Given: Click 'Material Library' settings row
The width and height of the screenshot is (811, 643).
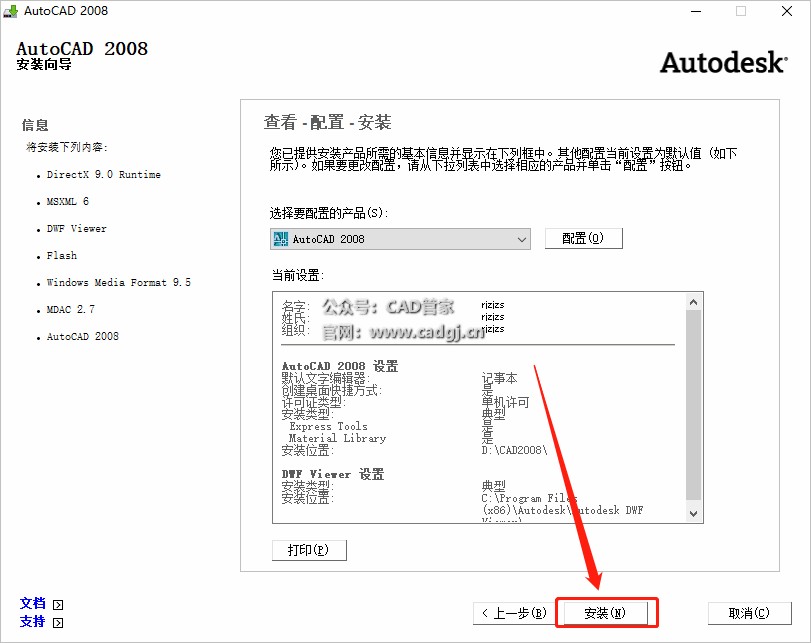Looking at the screenshot, I should point(337,438).
